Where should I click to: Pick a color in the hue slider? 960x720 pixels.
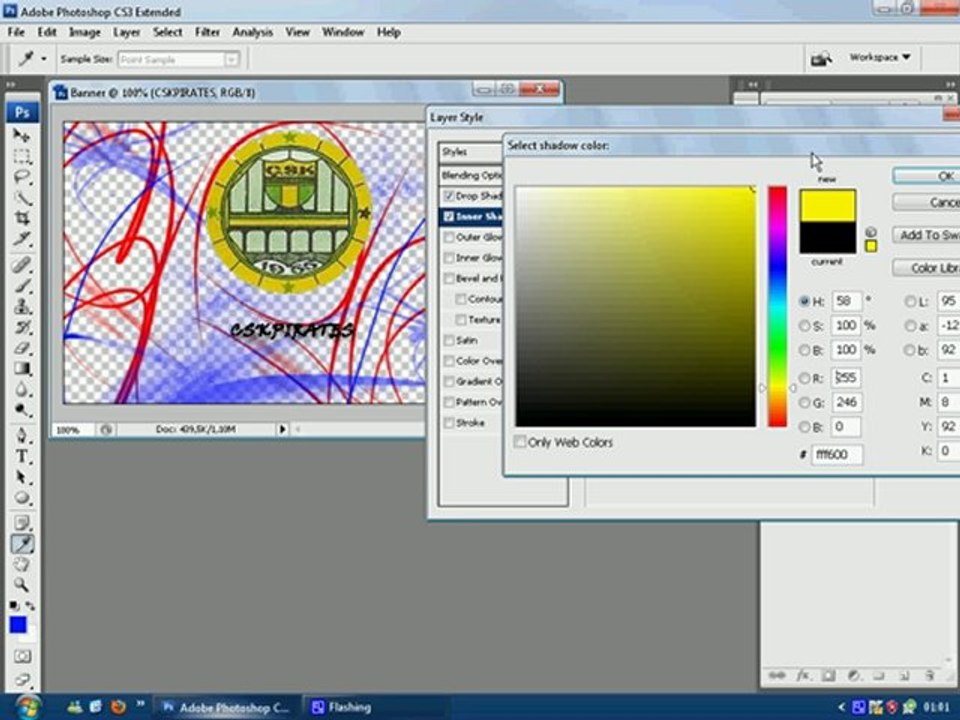pyautogui.click(x=777, y=306)
